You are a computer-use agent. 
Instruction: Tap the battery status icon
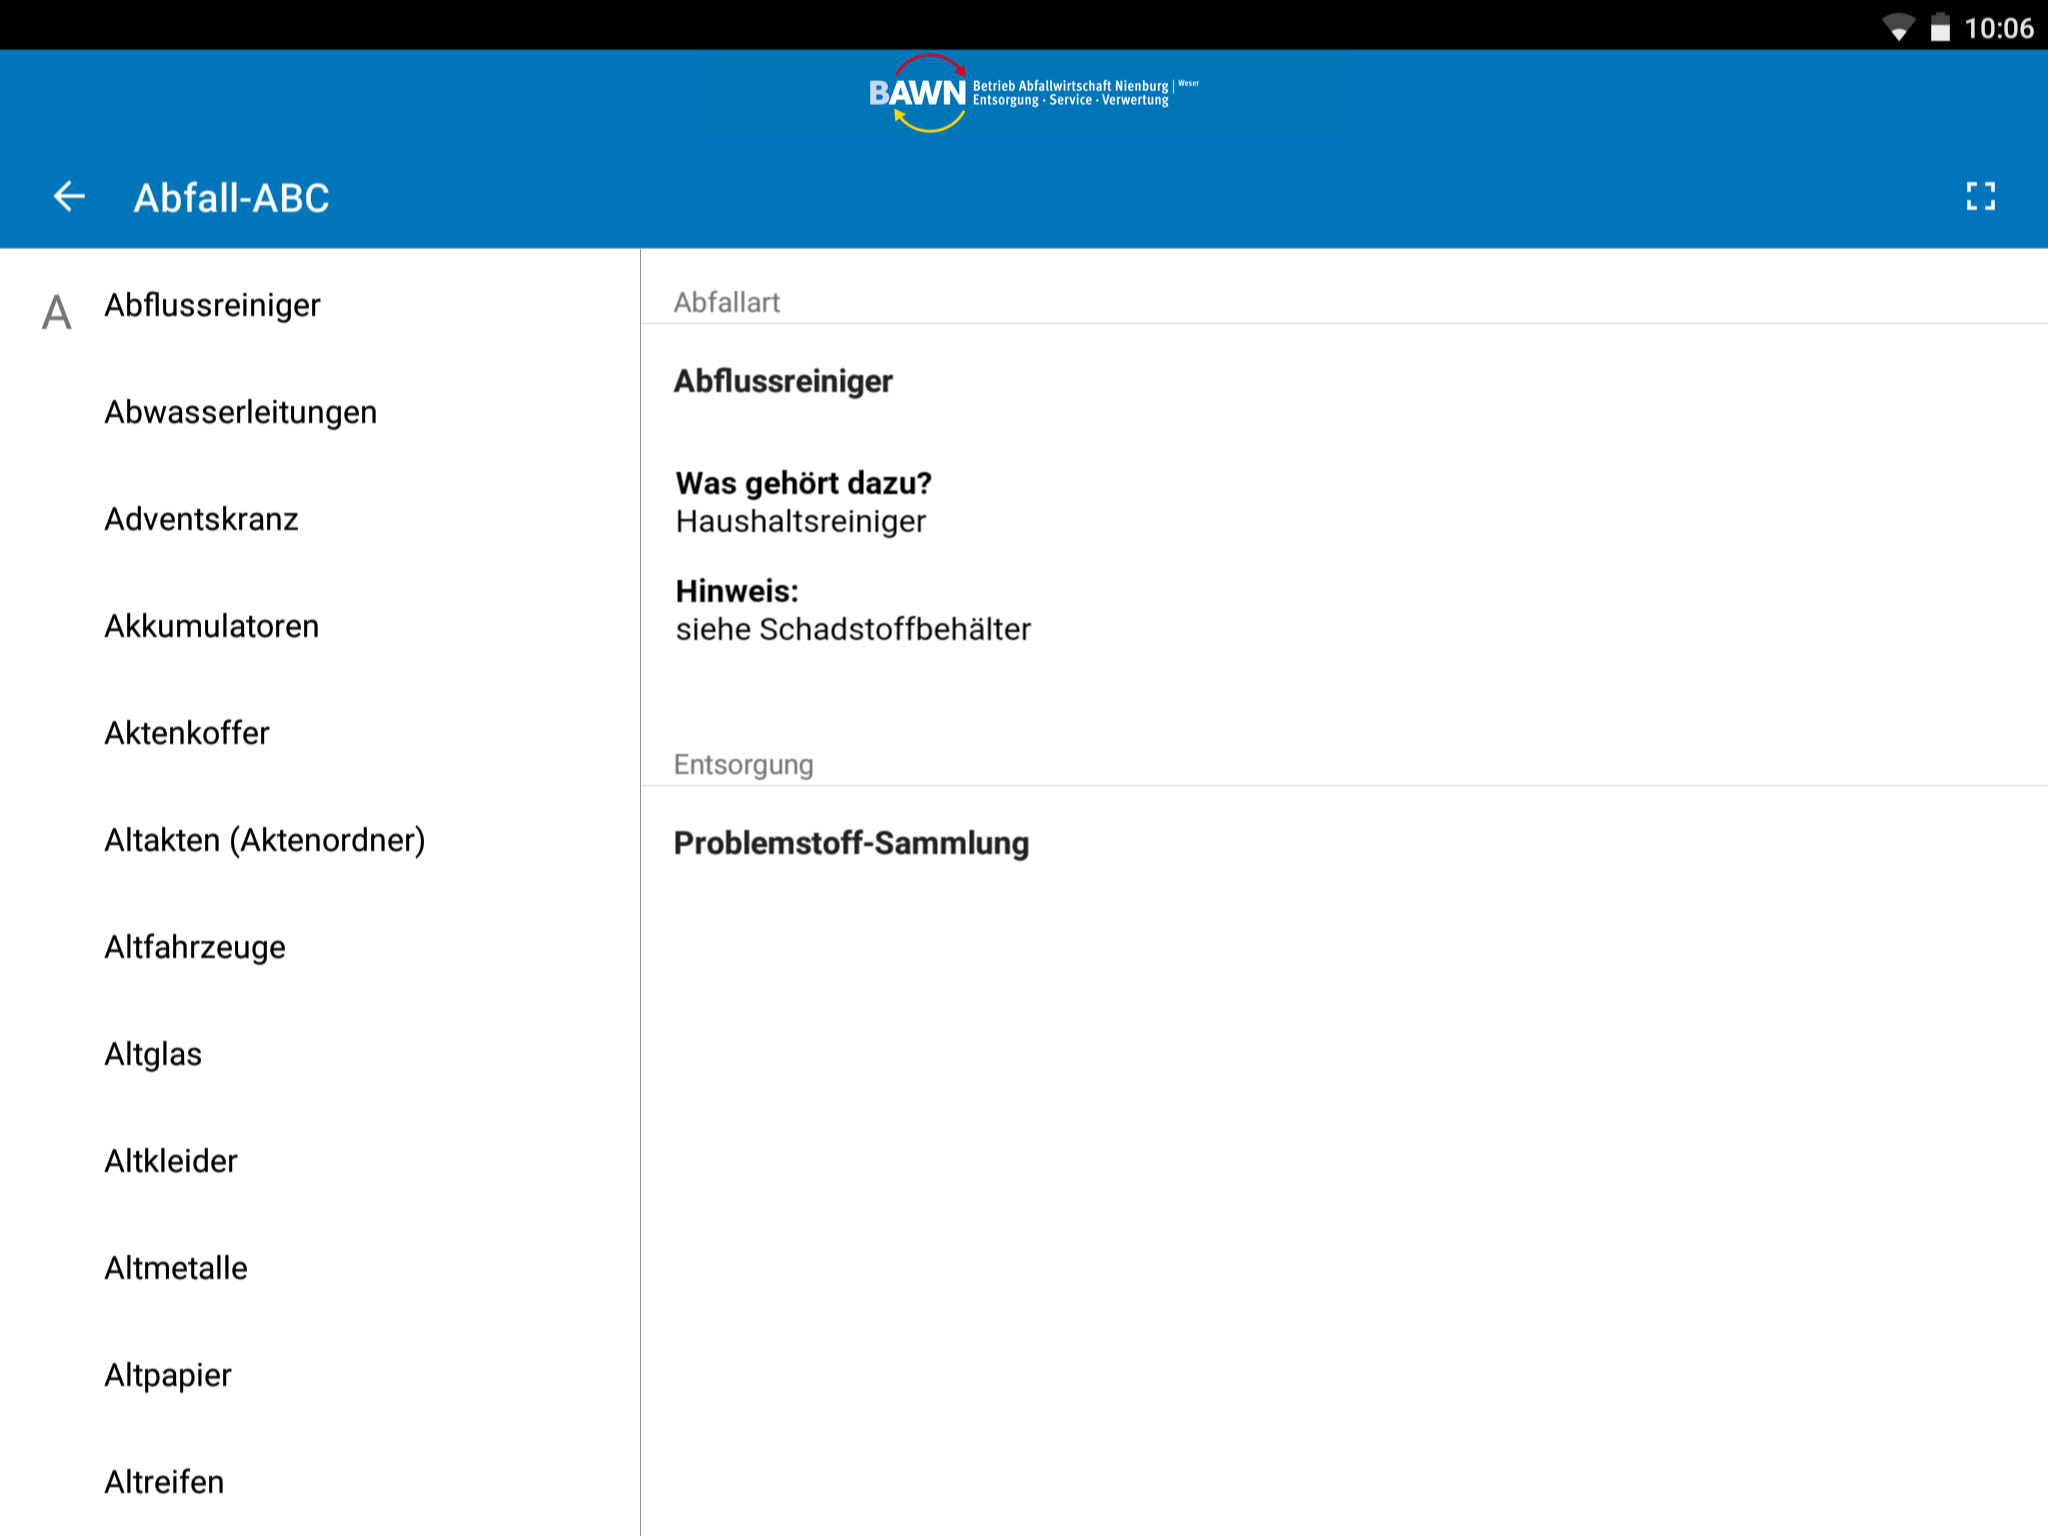(x=1940, y=27)
